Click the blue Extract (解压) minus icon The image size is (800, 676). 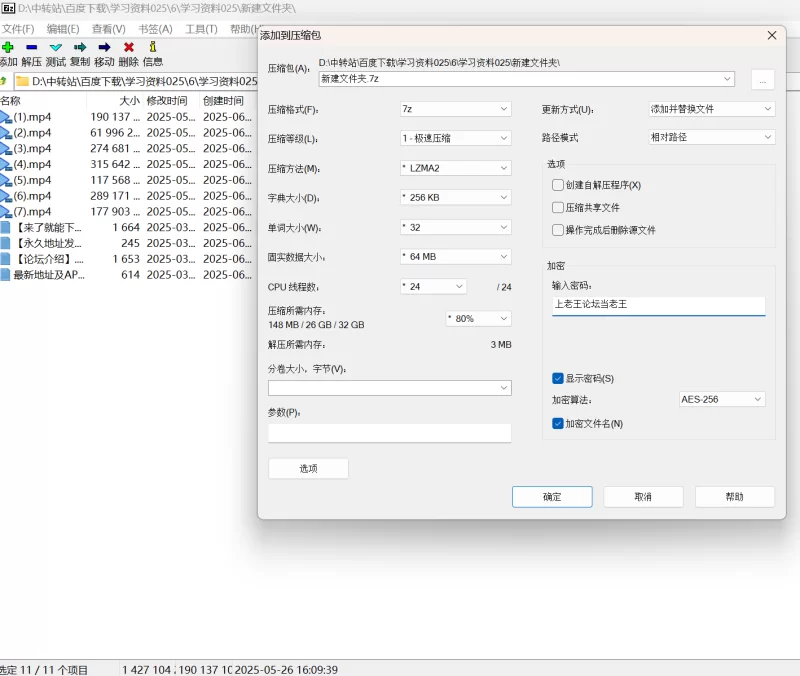tap(32, 47)
